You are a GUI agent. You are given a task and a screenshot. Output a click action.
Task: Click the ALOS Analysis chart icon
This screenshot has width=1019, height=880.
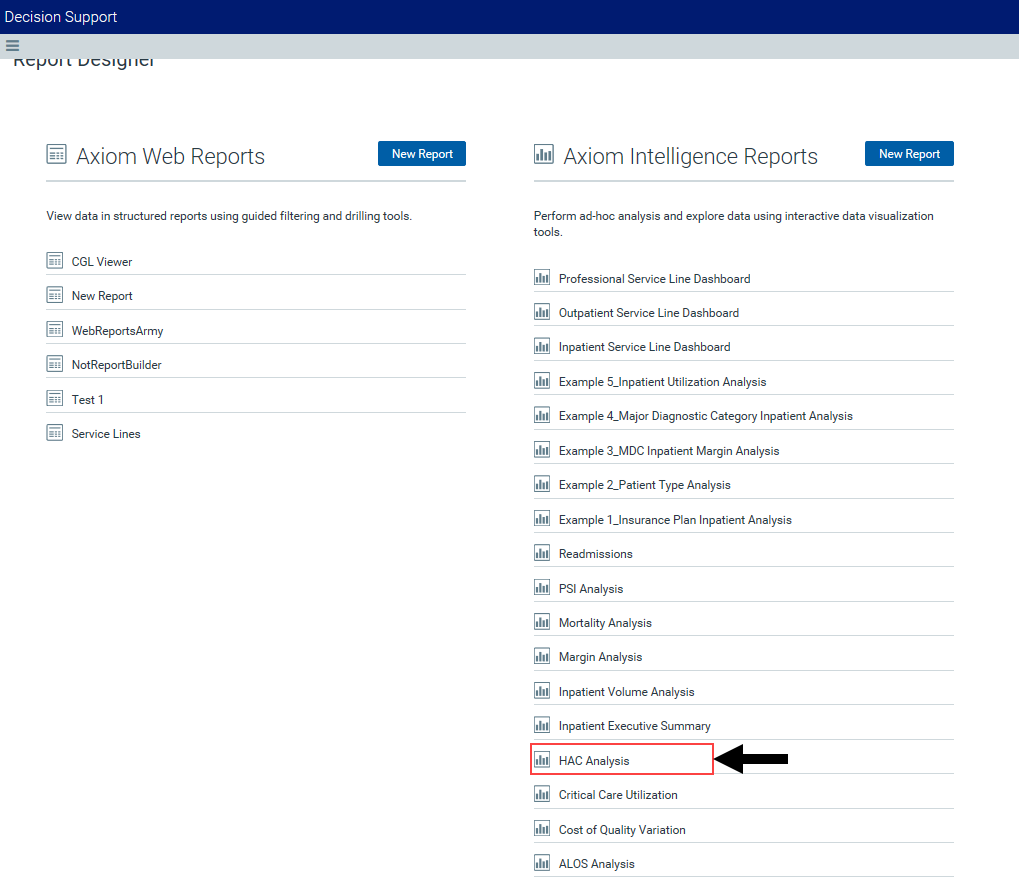(542, 863)
